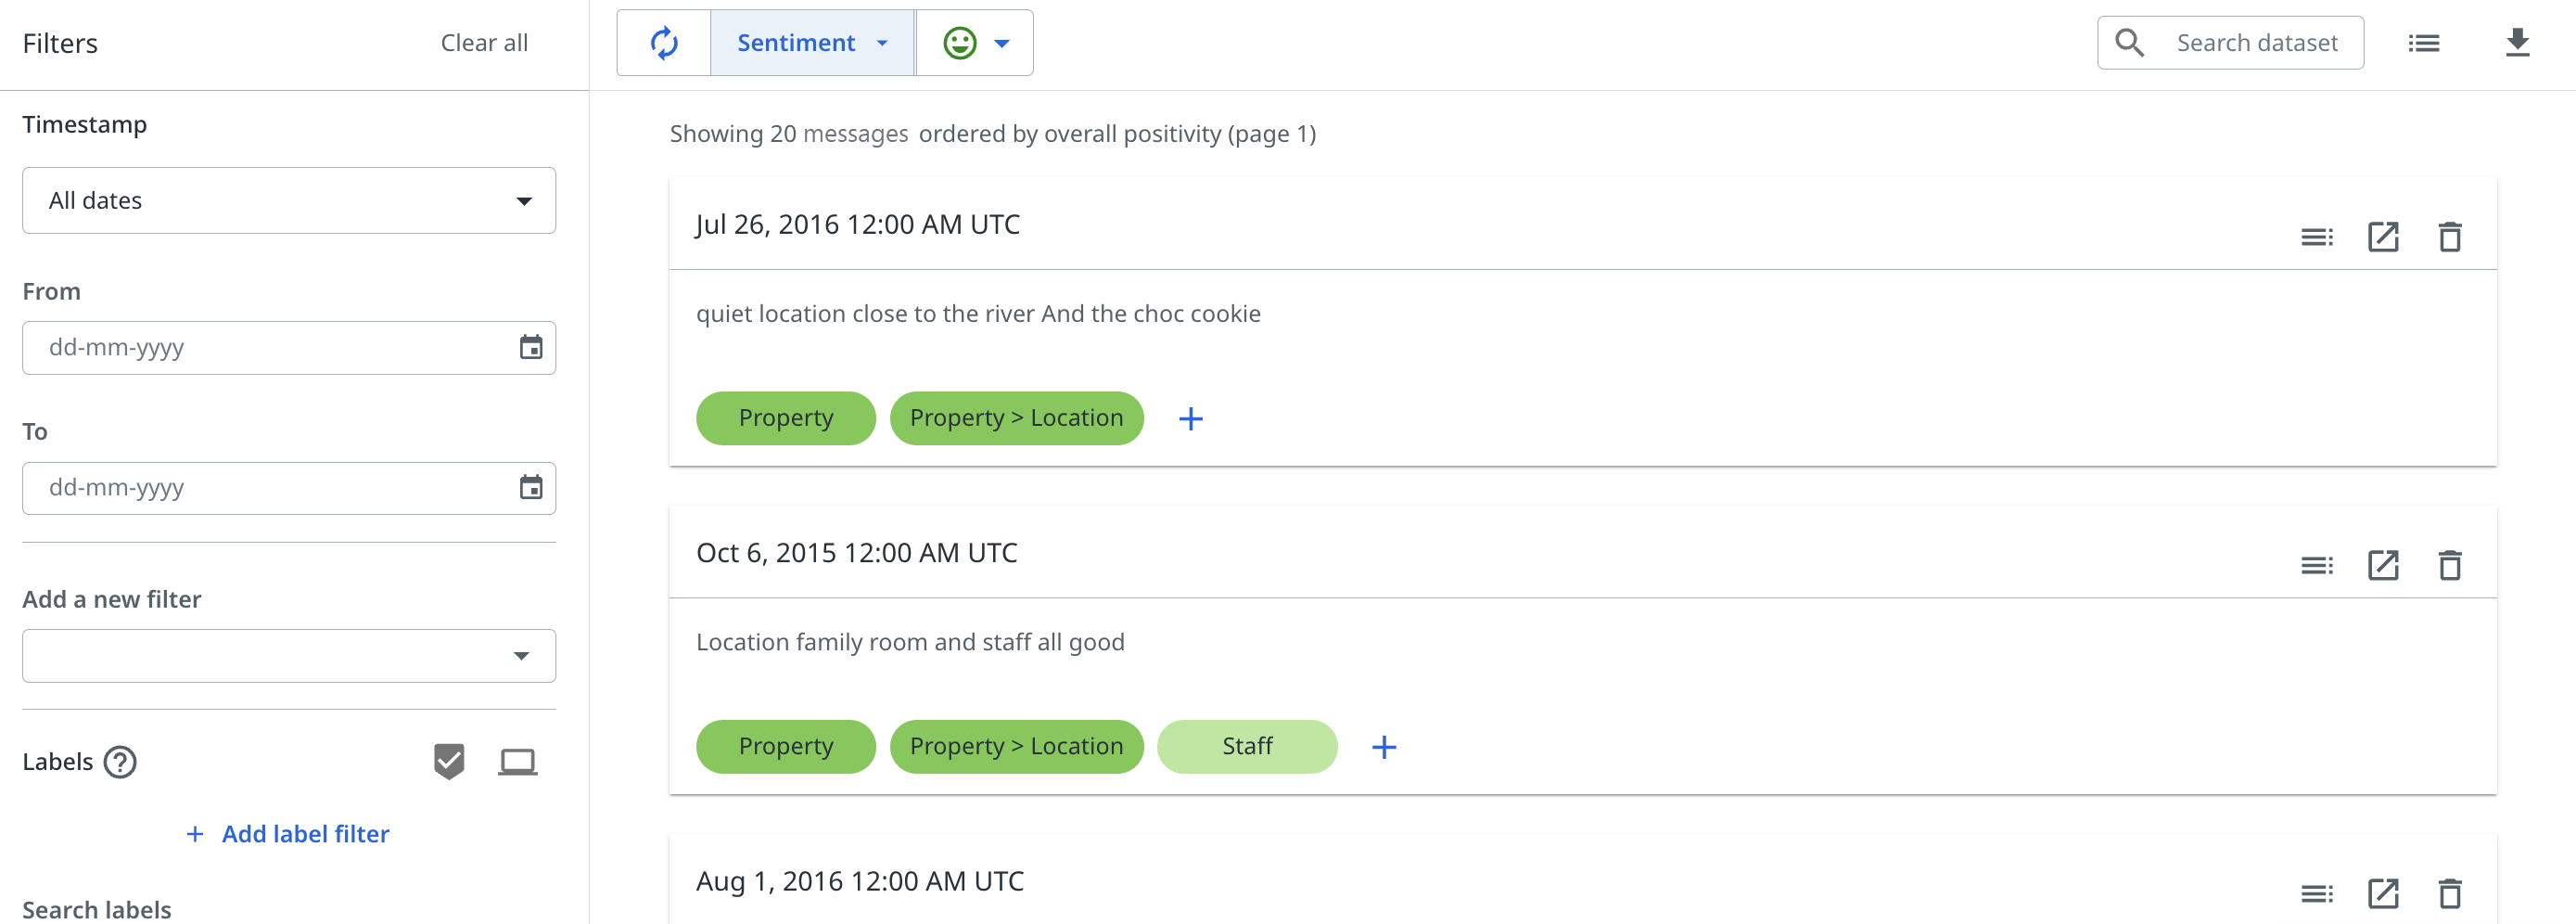
Task: Open the Add a new filter dropdown
Action: (288, 656)
